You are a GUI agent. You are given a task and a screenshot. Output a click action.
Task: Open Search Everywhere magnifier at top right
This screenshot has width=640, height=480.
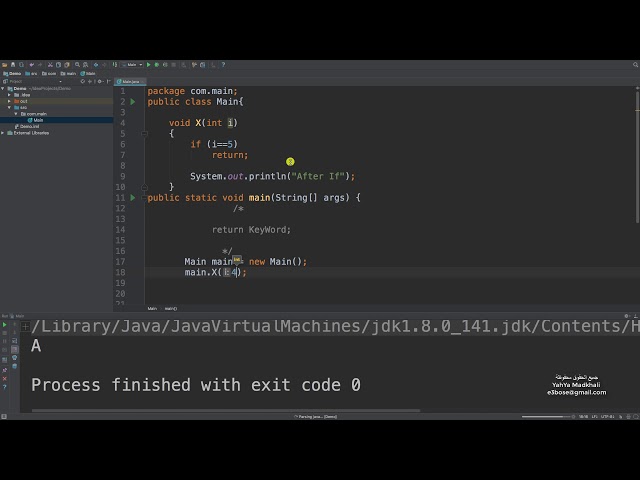(x=636, y=65)
